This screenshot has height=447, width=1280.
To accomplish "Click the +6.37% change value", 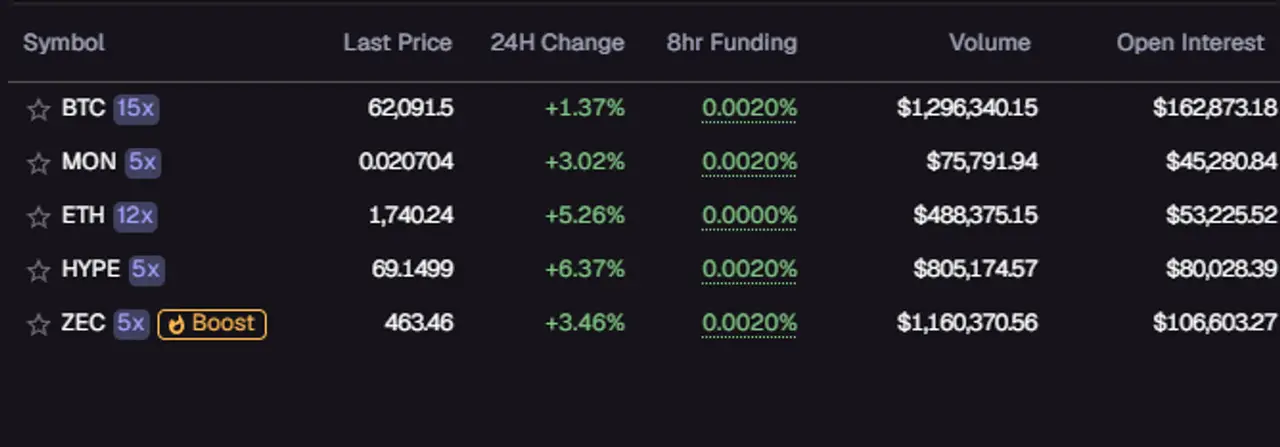I will [x=585, y=270].
